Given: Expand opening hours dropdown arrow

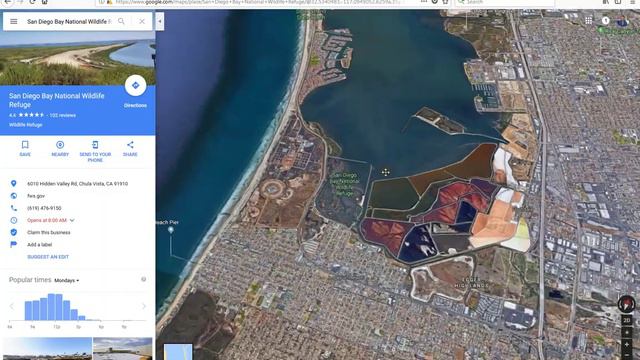Looking at the screenshot, I should [72, 220].
